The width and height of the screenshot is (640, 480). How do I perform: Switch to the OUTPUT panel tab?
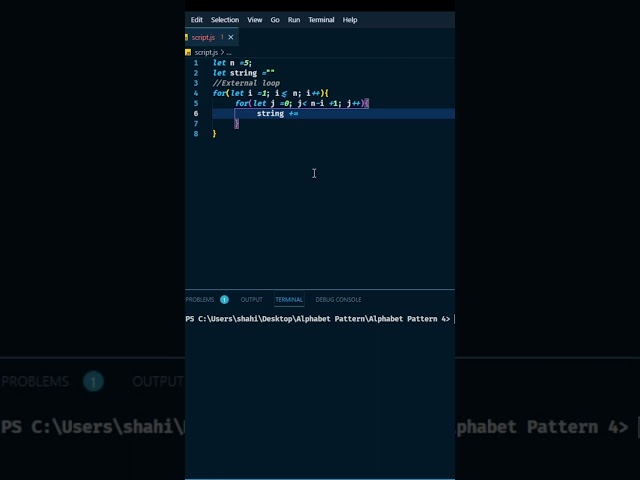point(251,300)
